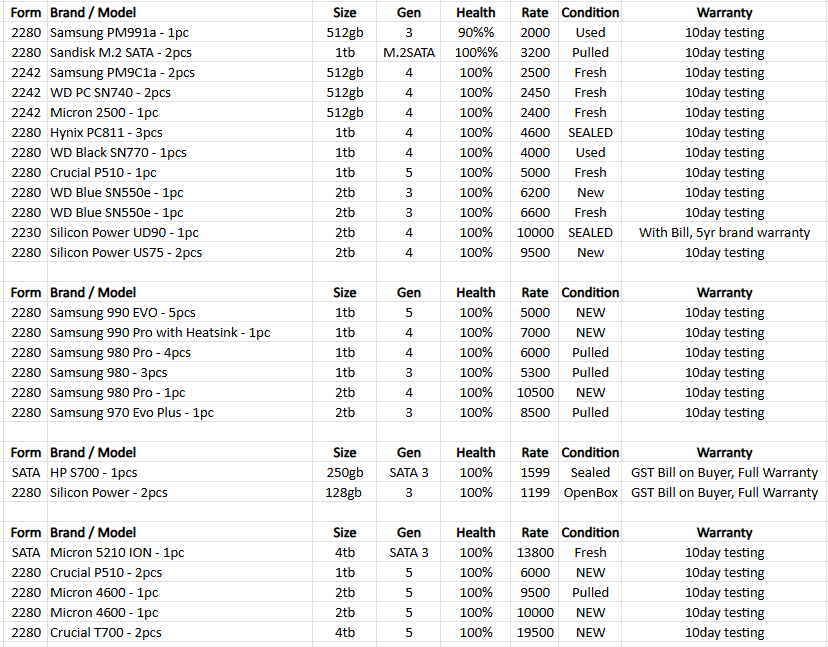
Task: Click the HP S700 - 1pcs cell
Action: tap(93, 472)
